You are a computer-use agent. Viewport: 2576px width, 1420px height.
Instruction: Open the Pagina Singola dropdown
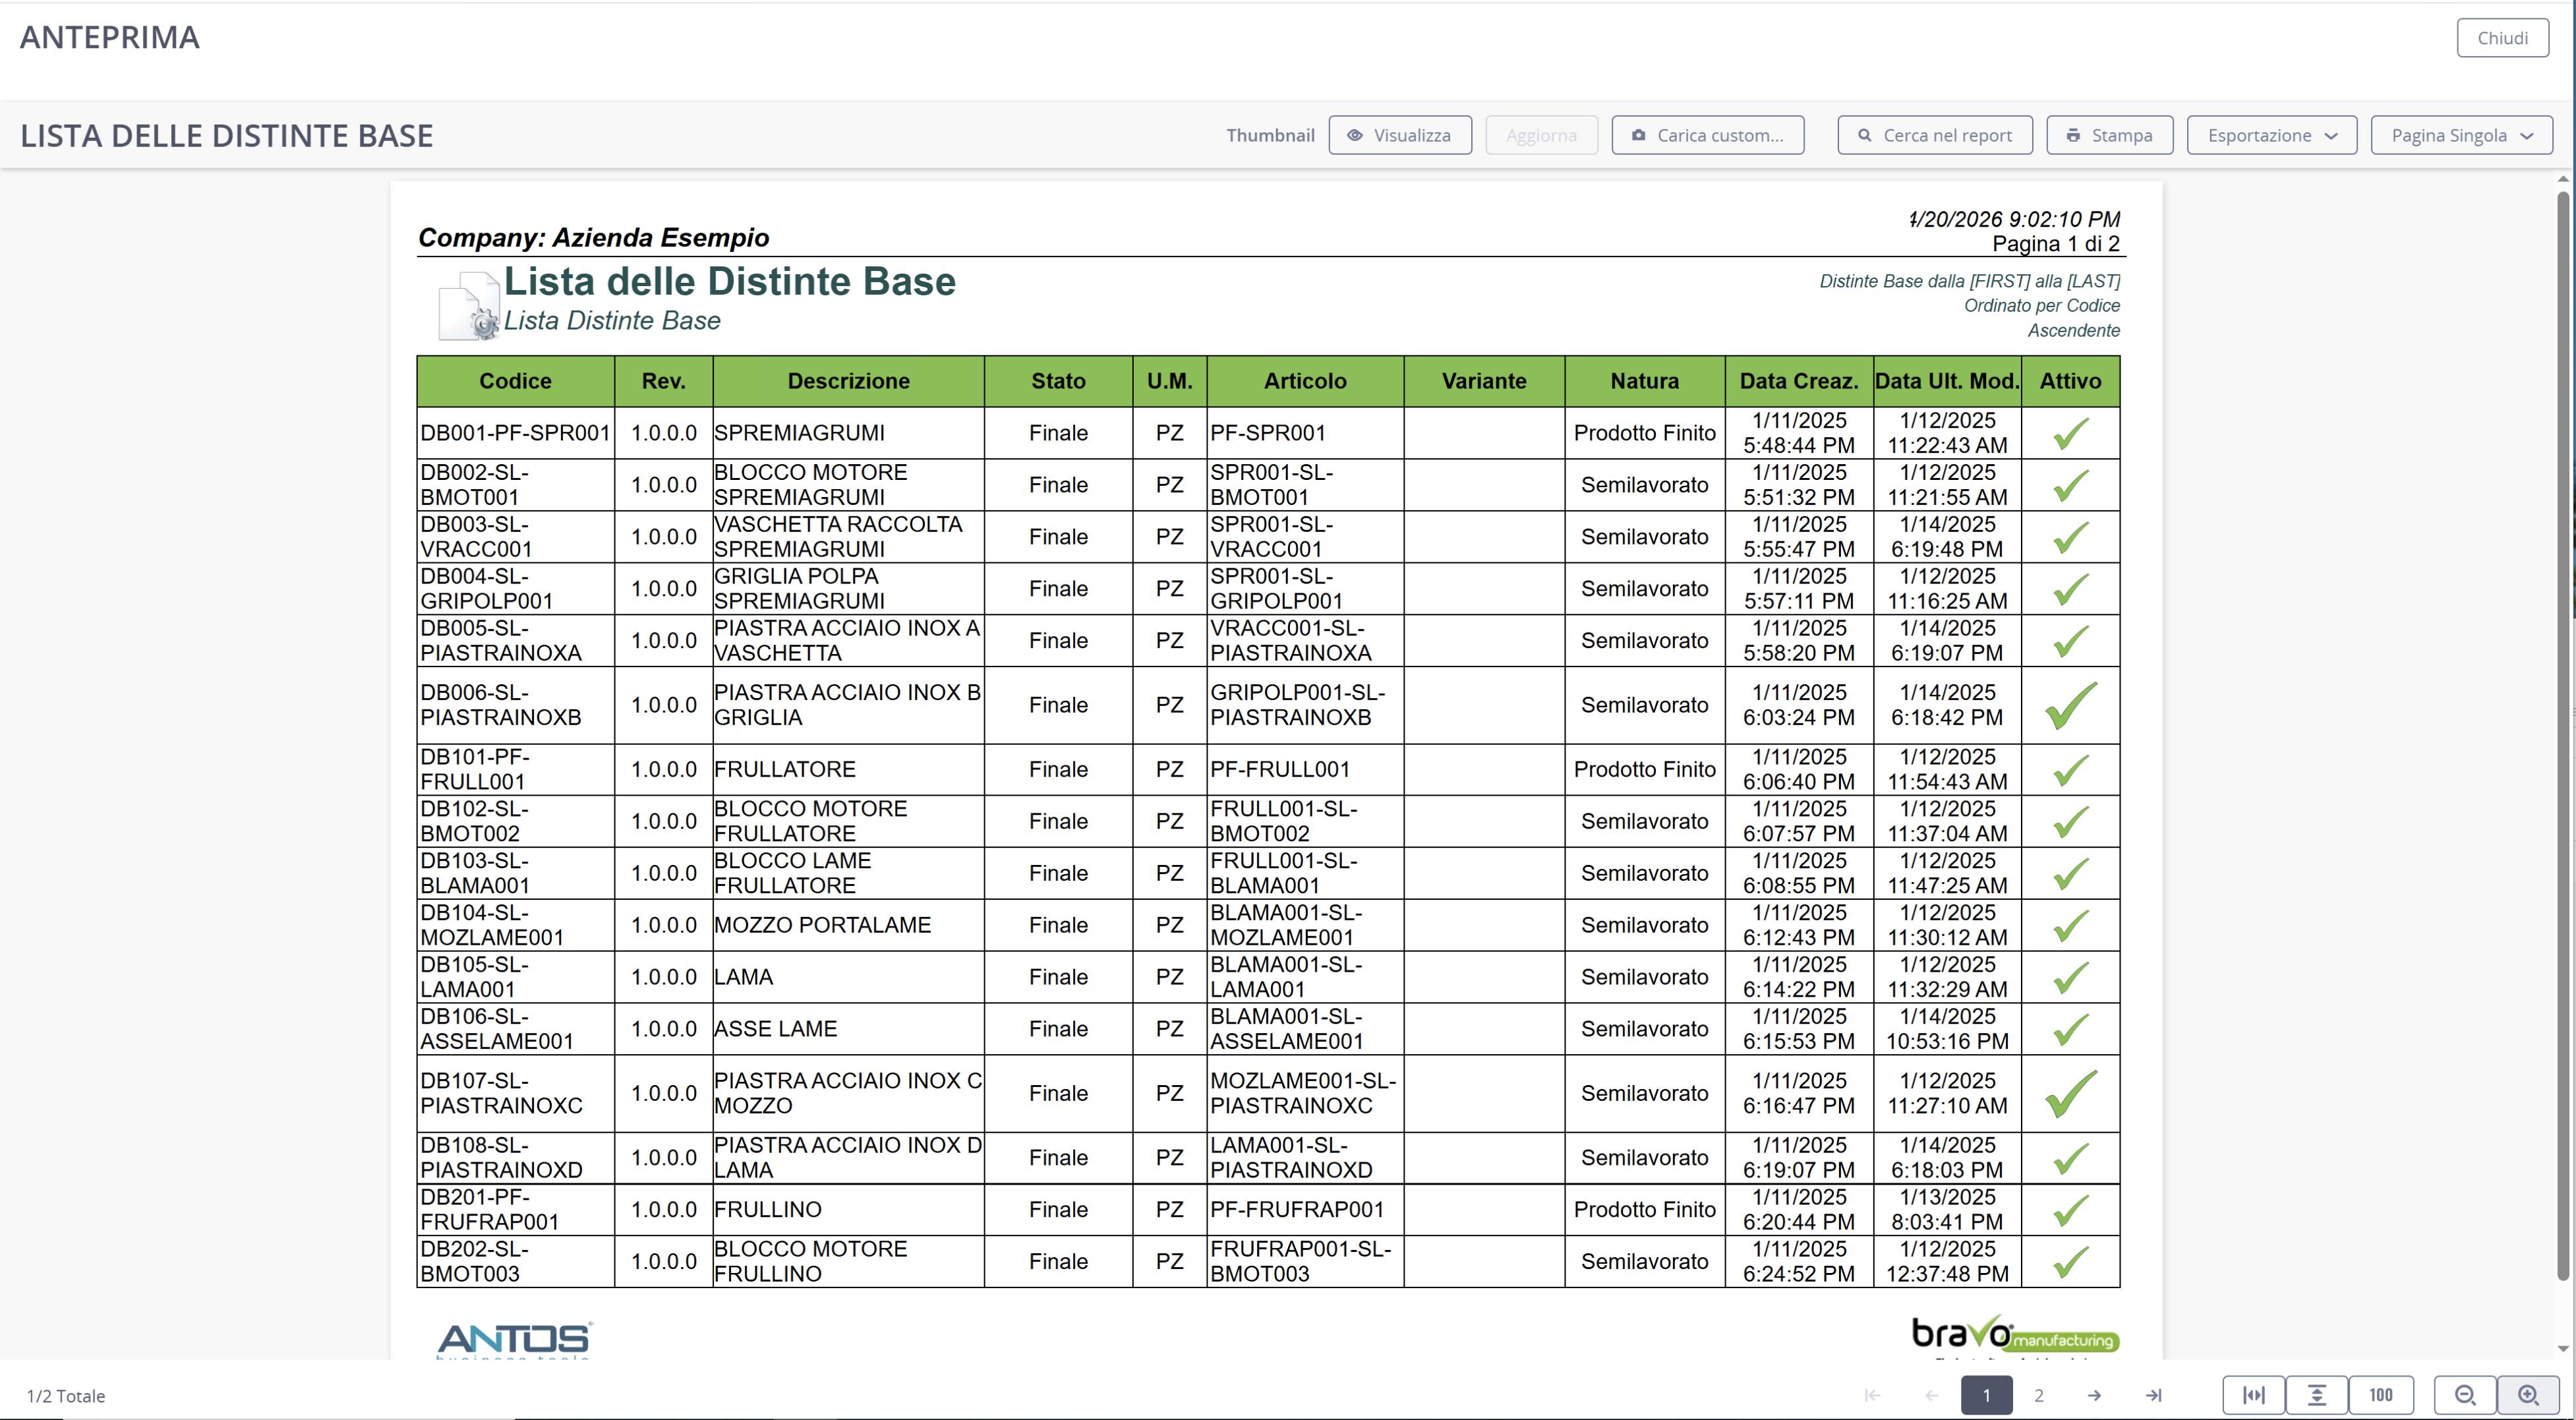tap(2461, 135)
